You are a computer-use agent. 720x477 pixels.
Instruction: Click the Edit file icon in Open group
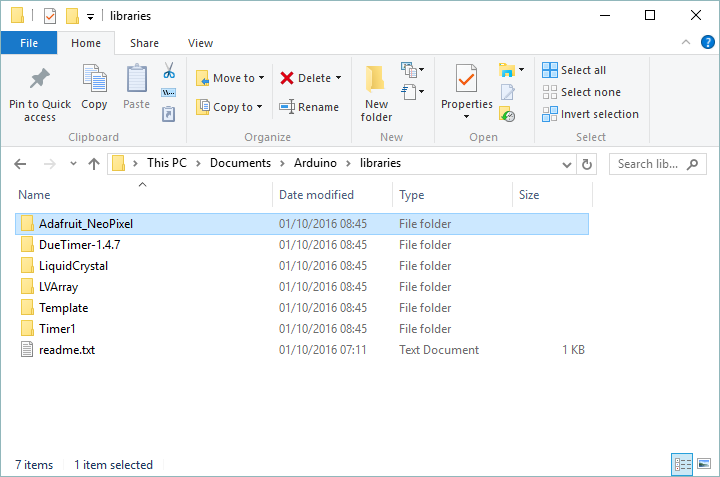coord(507,92)
